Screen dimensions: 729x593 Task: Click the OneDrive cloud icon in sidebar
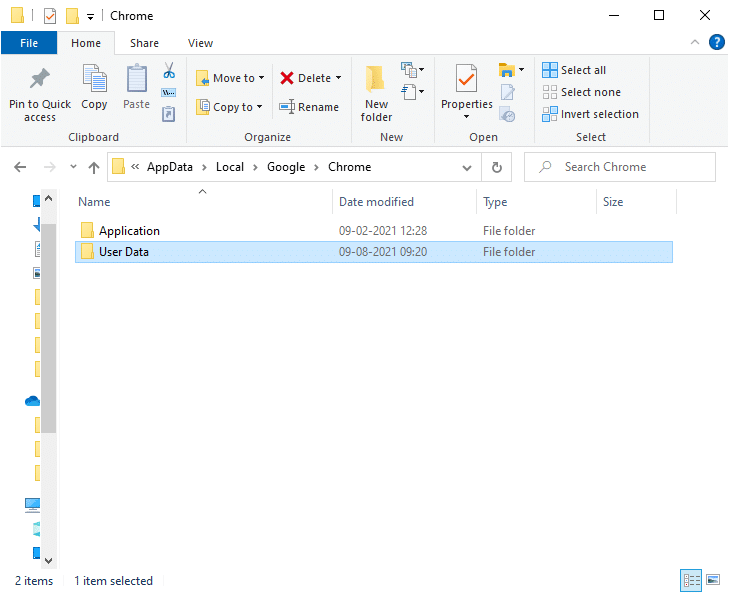pyautogui.click(x=33, y=401)
